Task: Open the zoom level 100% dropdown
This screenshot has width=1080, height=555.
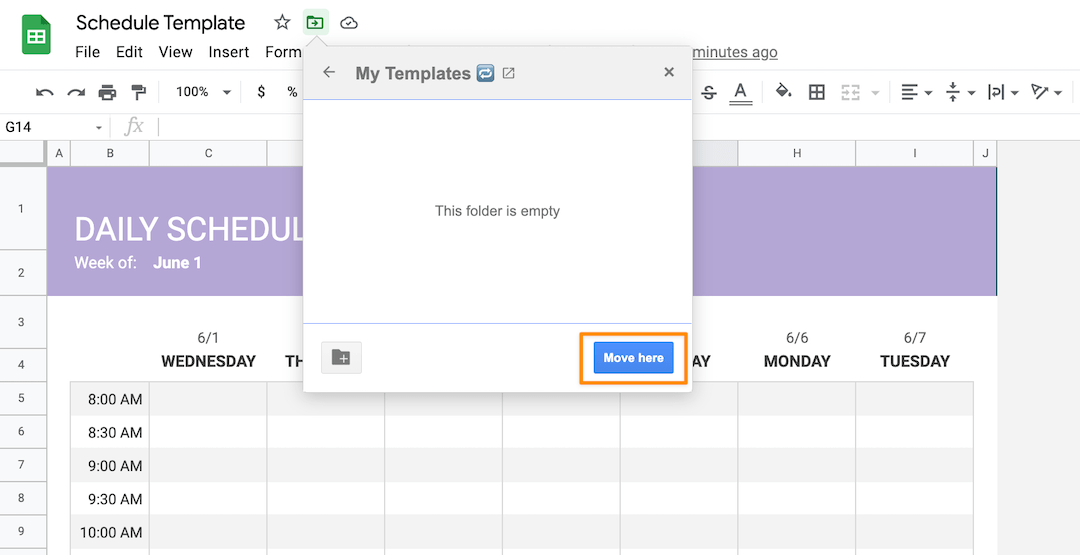Action: tap(203, 92)
